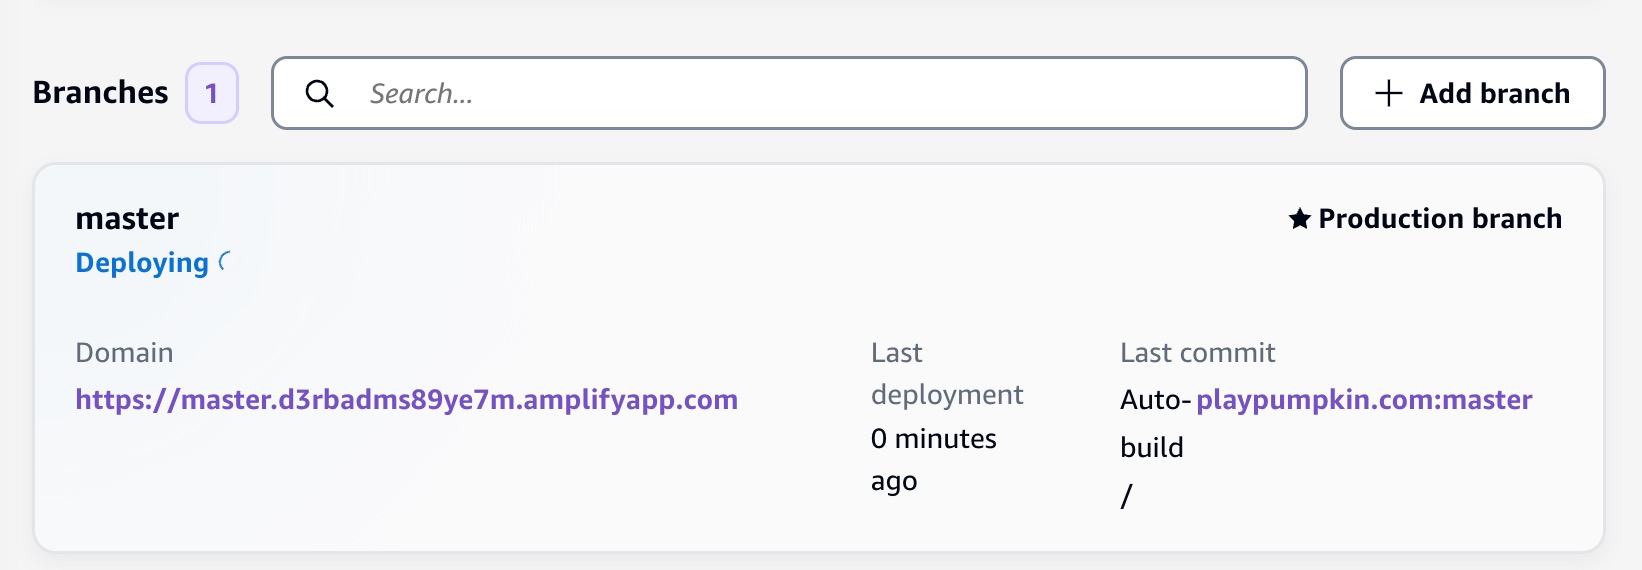This screenshot has height=570, width=1642.
Task: Click the Domain column label
Action: 124,352
